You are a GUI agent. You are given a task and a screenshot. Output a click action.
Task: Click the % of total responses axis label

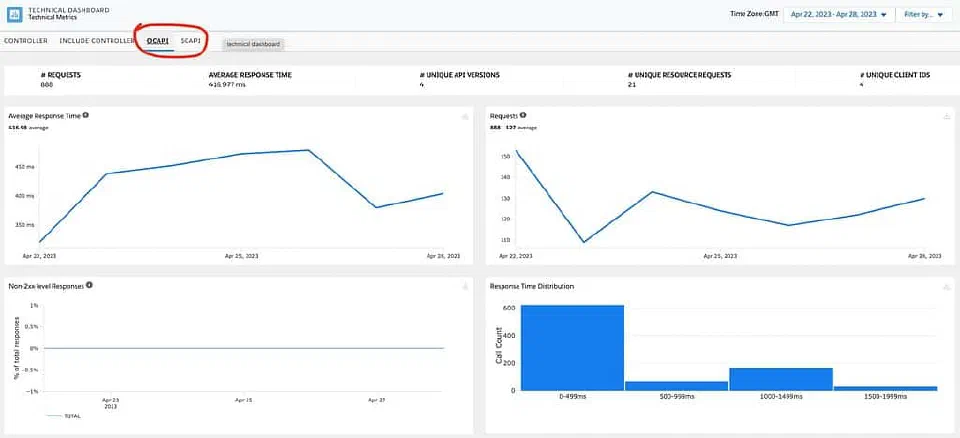click(17, 347)
